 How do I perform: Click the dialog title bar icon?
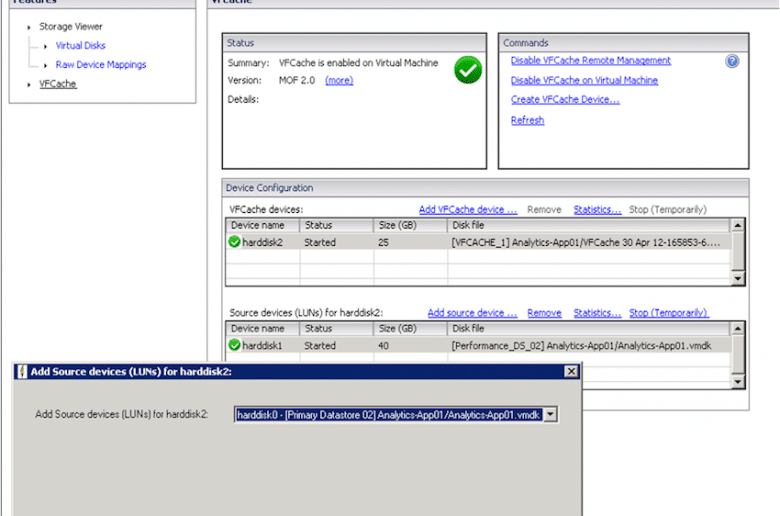(22, 372)
